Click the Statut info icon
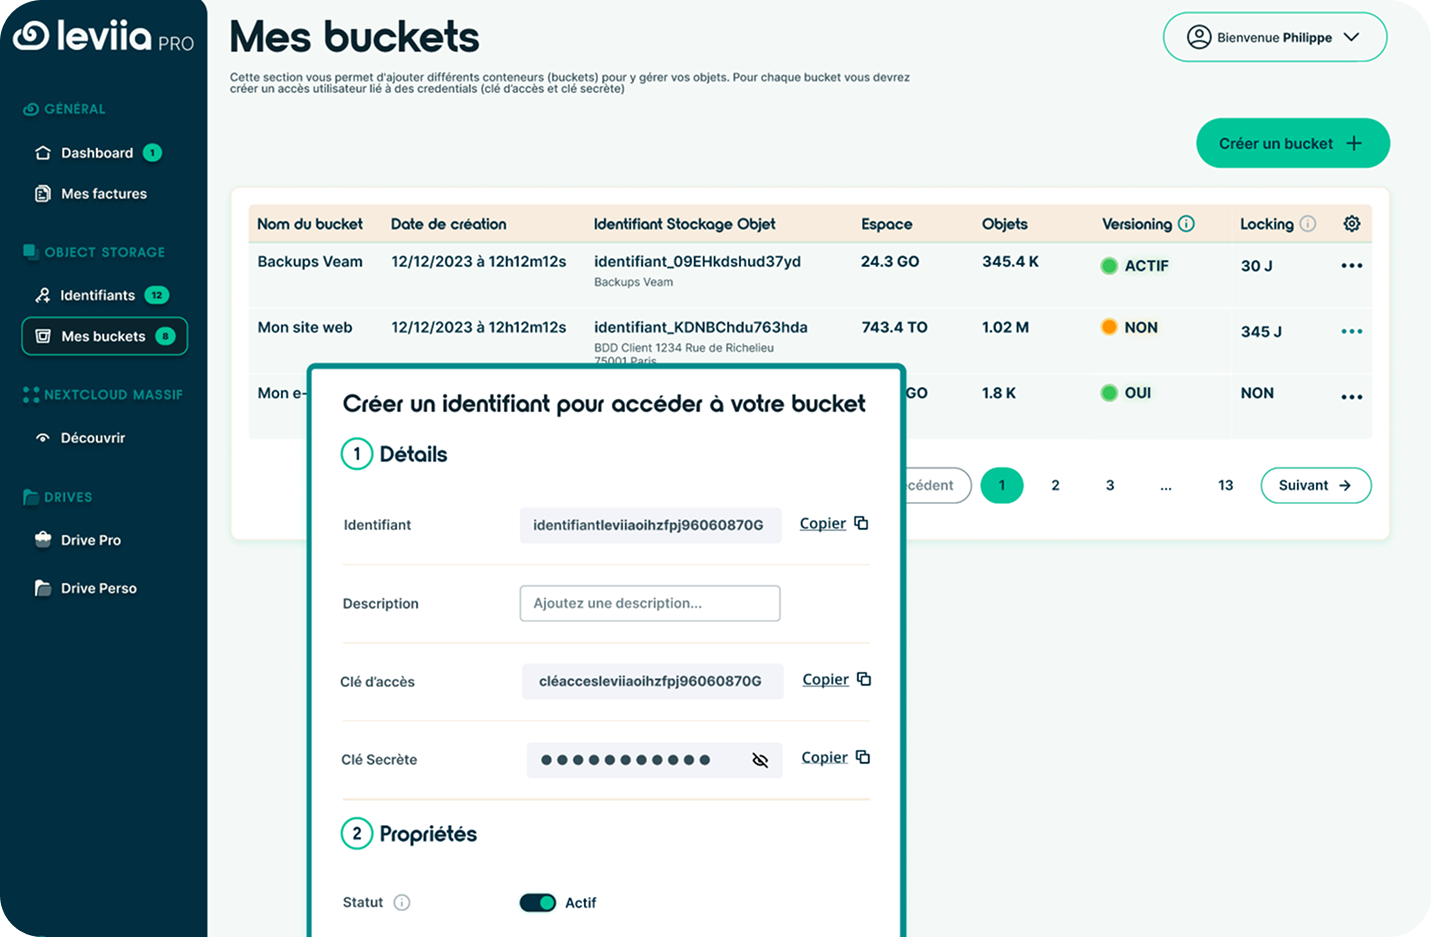 pos(402,902)
